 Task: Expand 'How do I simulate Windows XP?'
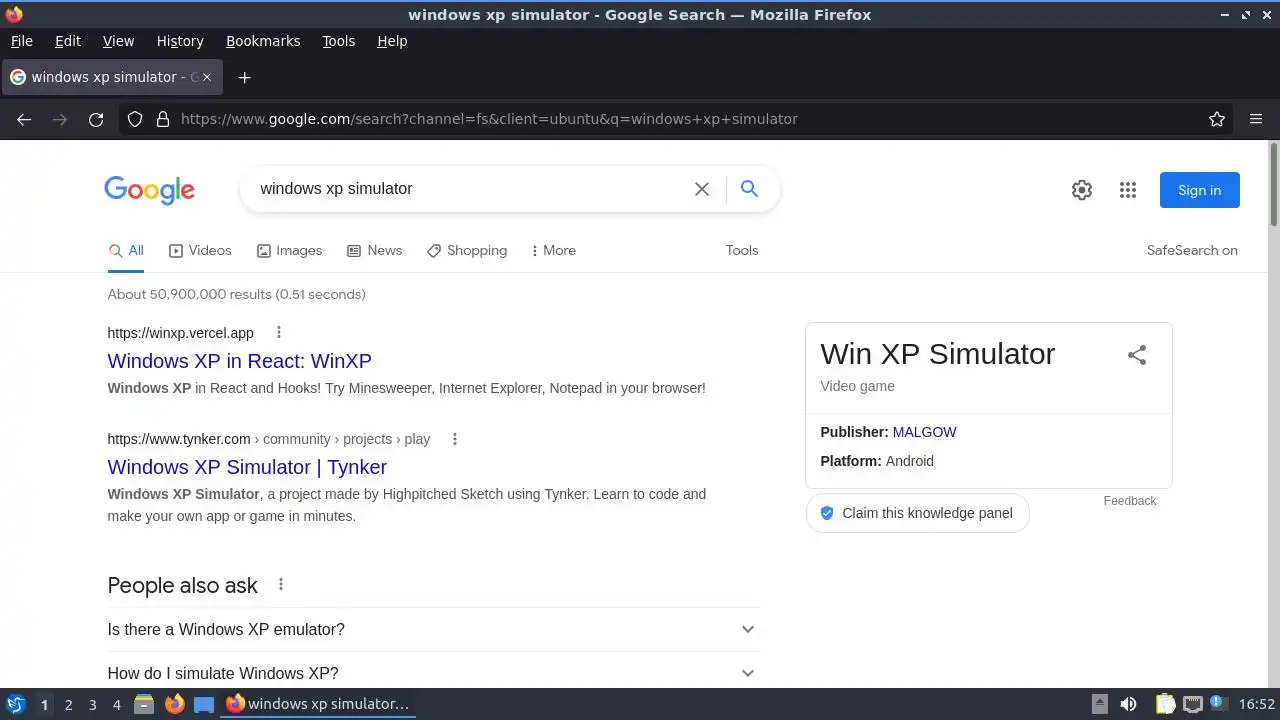coord(433,673)
